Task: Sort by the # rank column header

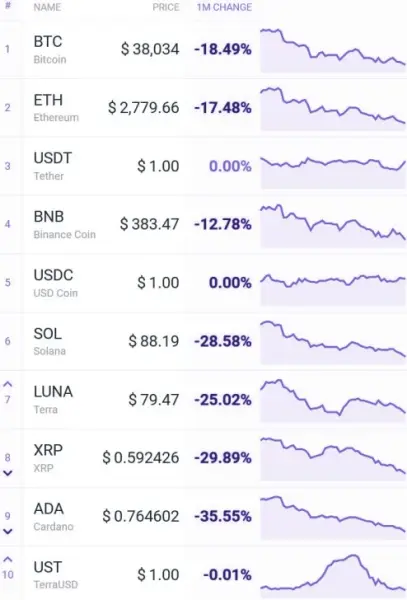Action: tap(8, 7)
